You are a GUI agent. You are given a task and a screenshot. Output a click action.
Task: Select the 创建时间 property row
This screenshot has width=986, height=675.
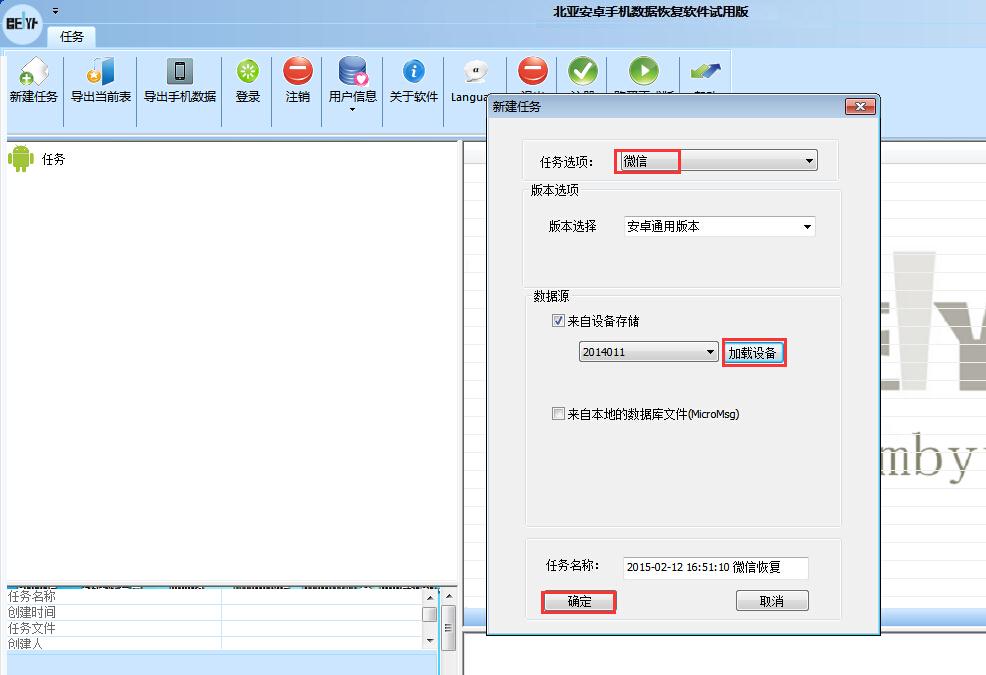(215, 612)
